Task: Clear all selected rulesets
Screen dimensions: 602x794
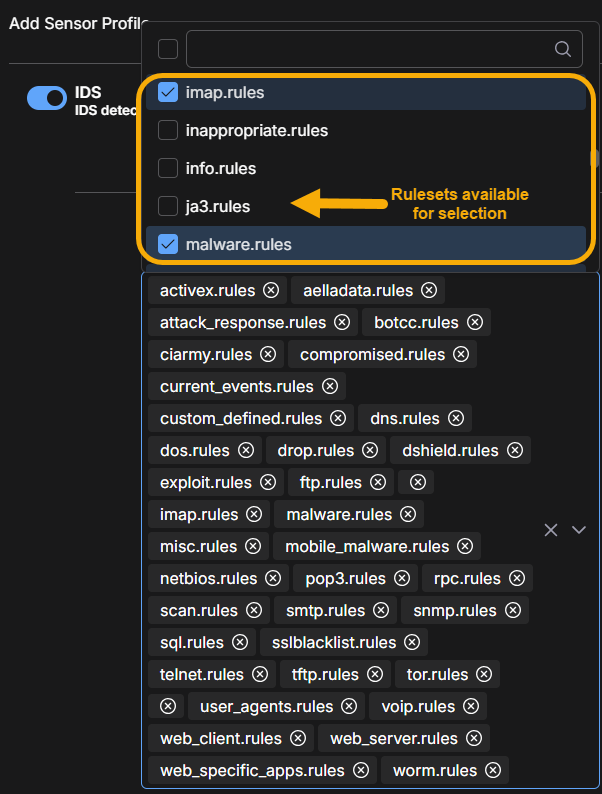Action: (x=550, y=530)
